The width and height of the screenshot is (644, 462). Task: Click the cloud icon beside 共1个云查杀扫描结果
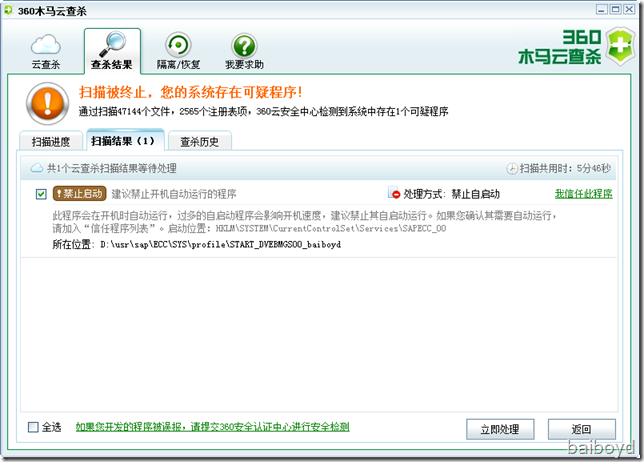[x=37, y=168]
